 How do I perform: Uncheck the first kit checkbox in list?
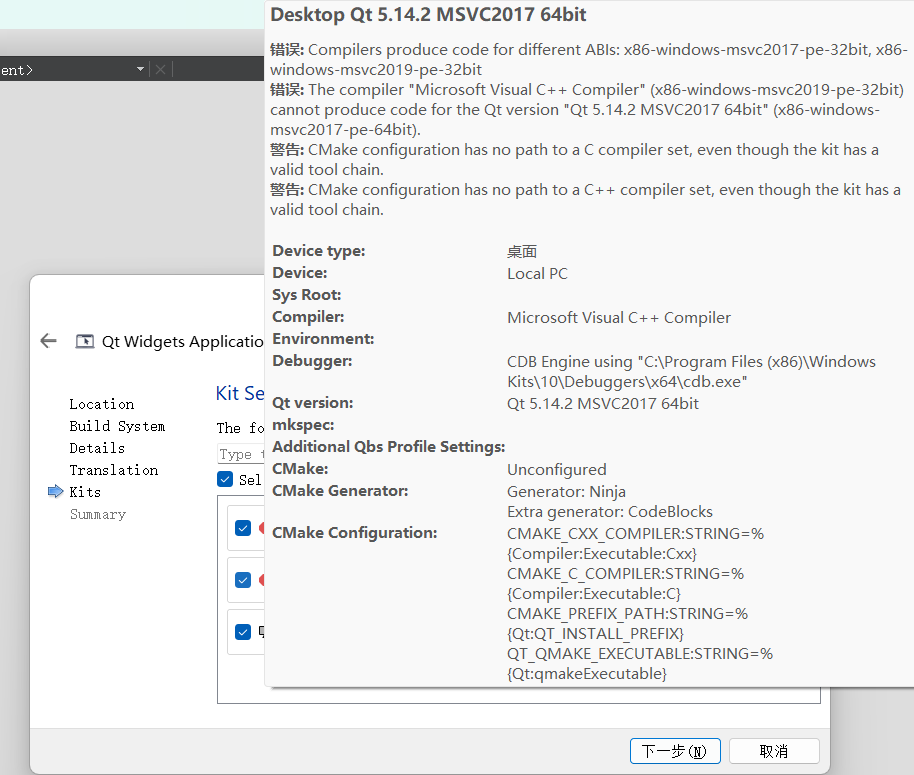click(x=243, y=528)
